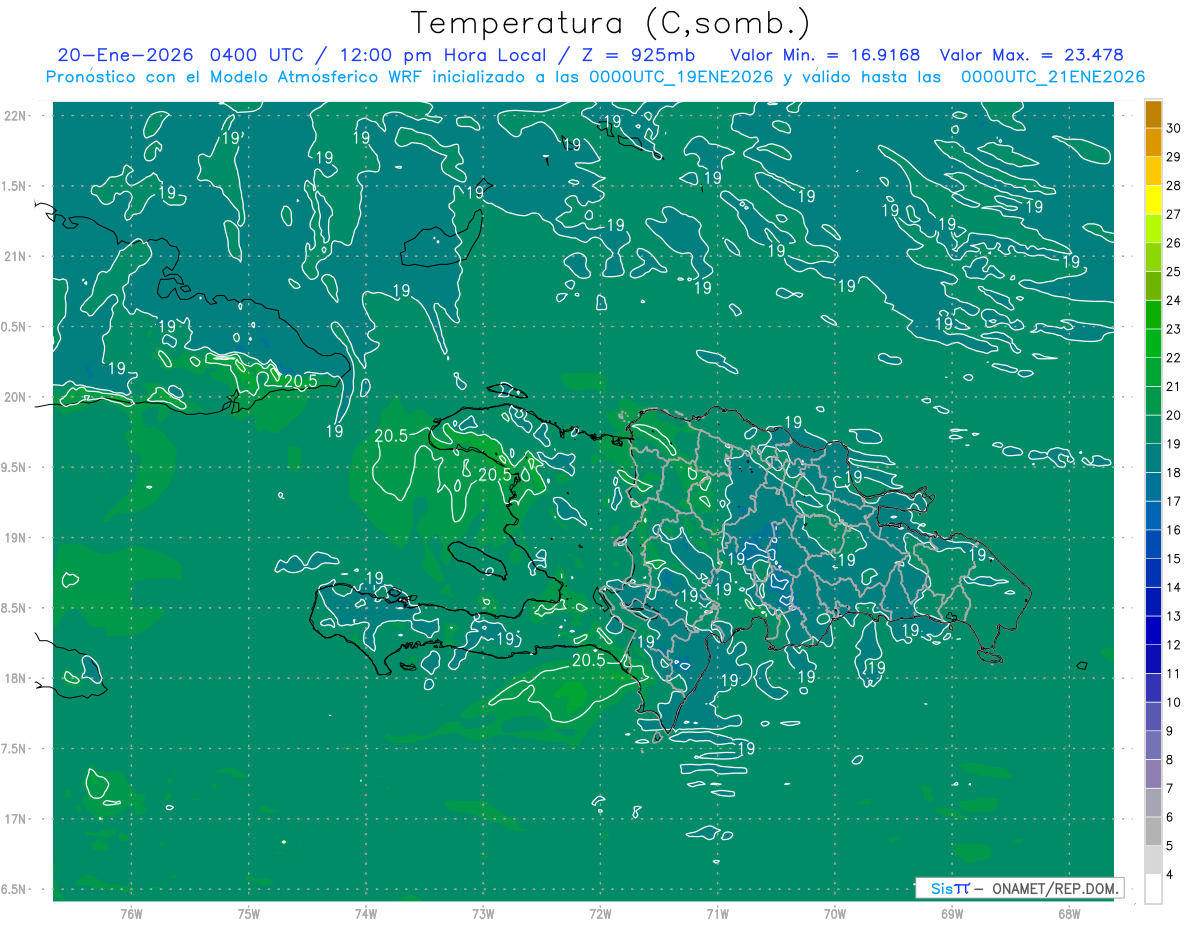This screenshot has width=1200, height=927.
Task: Click the color scale label '18'
Action: pyautogui.click(x=1173, y=472)
